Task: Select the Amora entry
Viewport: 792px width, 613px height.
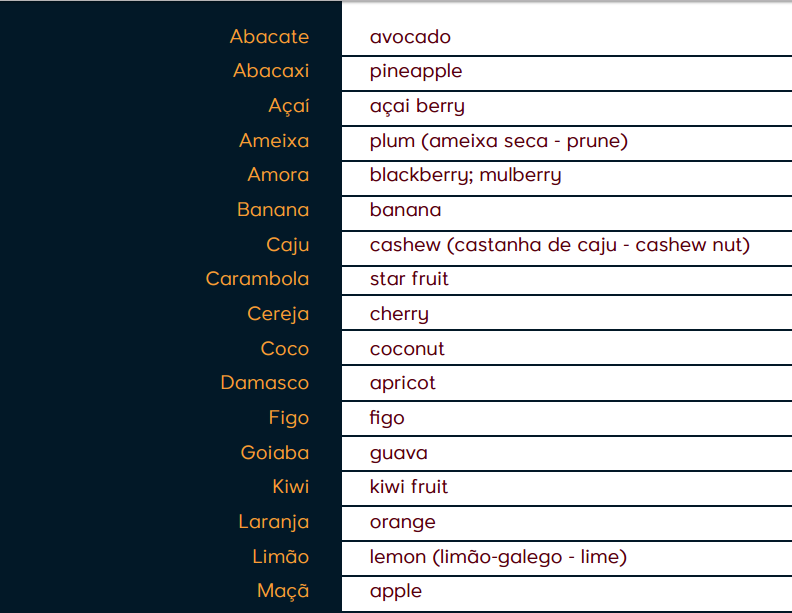Action: point(278,175)
